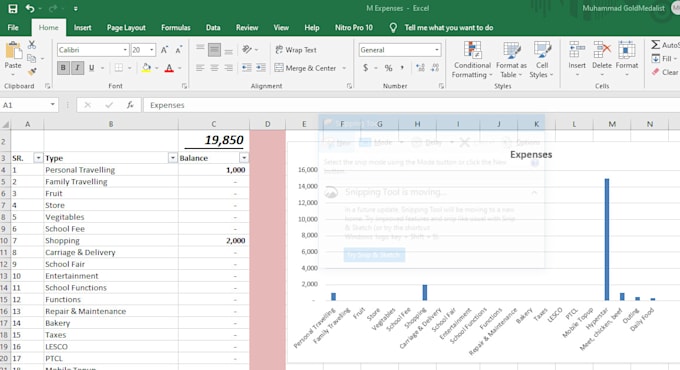680x370 pixels.
Task: Select the Shopping cell
Action: click(111, 240)
